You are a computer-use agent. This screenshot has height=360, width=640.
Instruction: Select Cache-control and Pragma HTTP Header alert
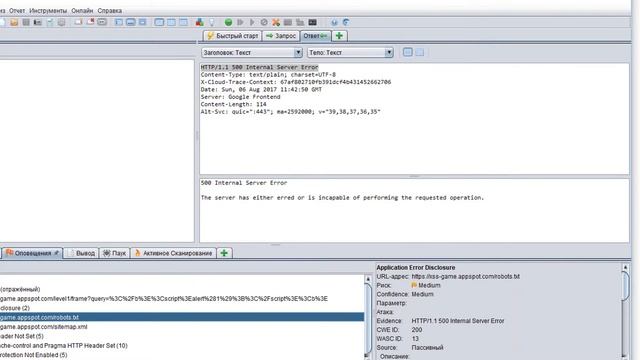click(x=182, y=345)
